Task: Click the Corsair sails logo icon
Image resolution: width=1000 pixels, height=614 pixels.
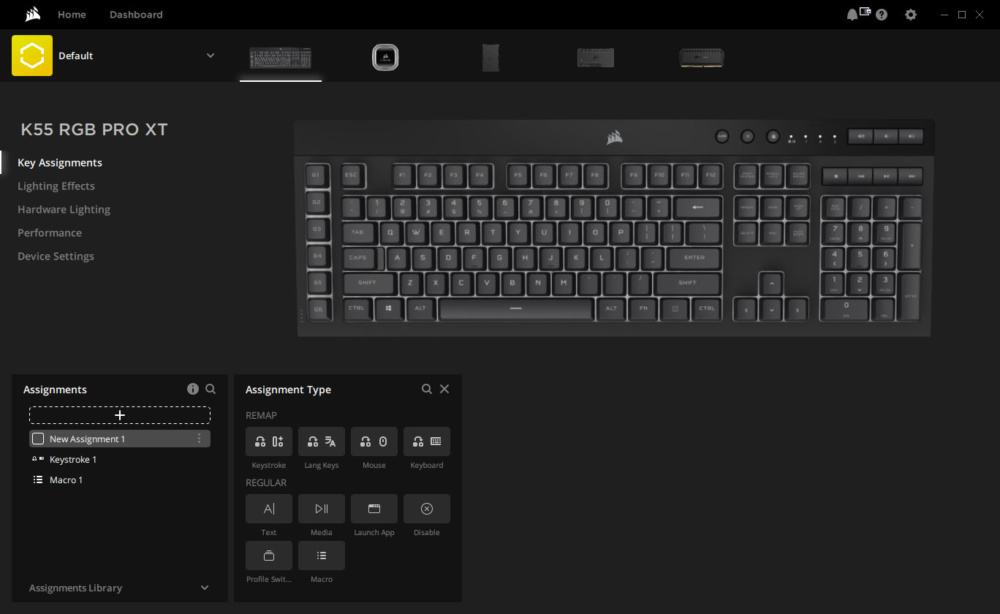Action: [x=33, y=14]
